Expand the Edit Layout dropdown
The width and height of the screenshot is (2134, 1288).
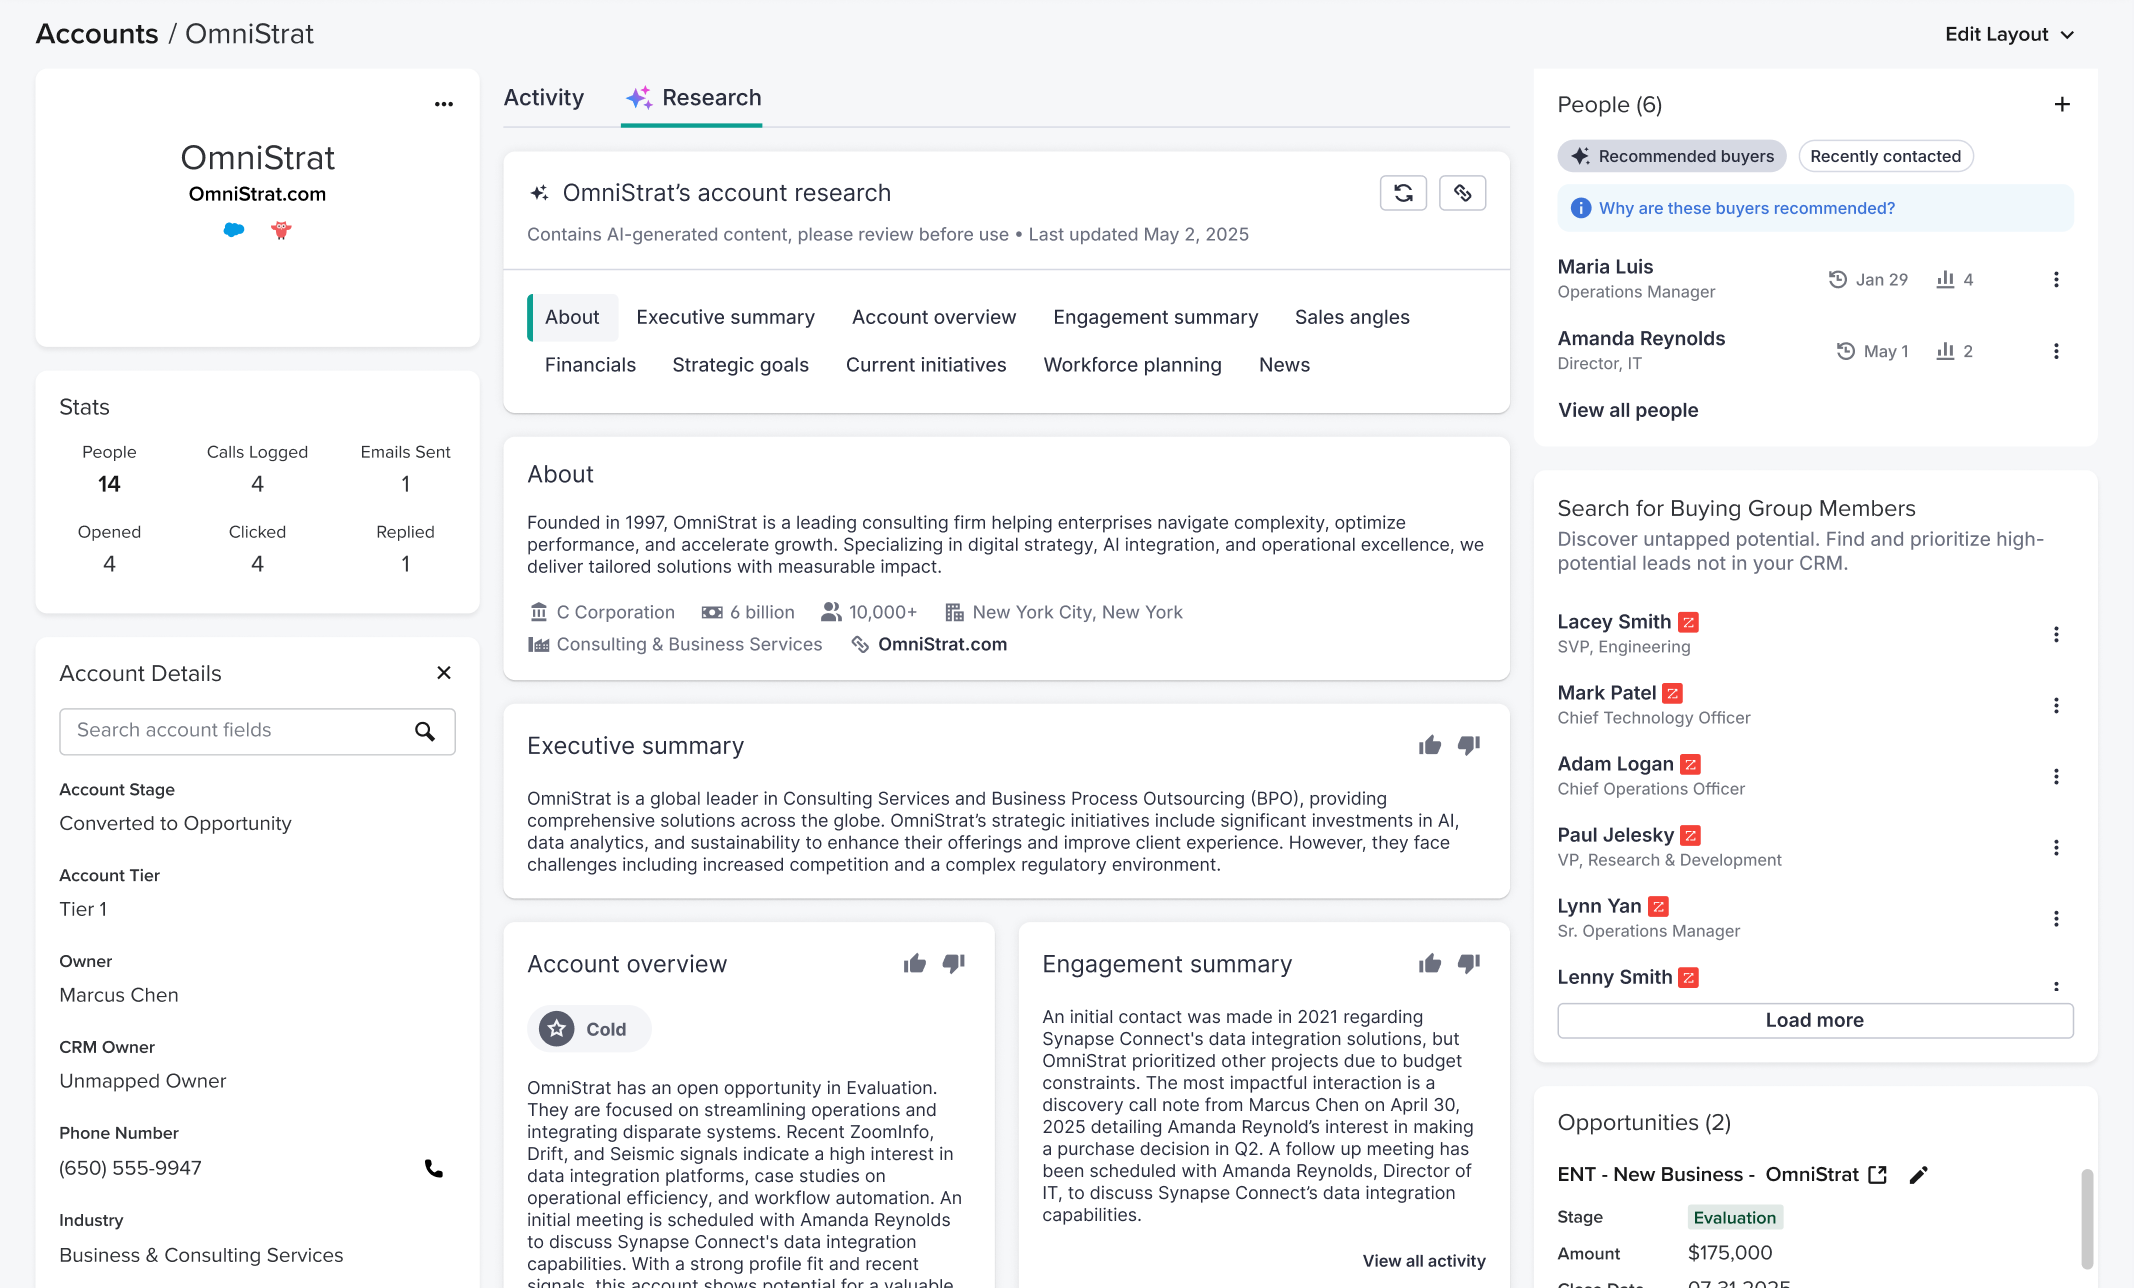click(2010, 34)
